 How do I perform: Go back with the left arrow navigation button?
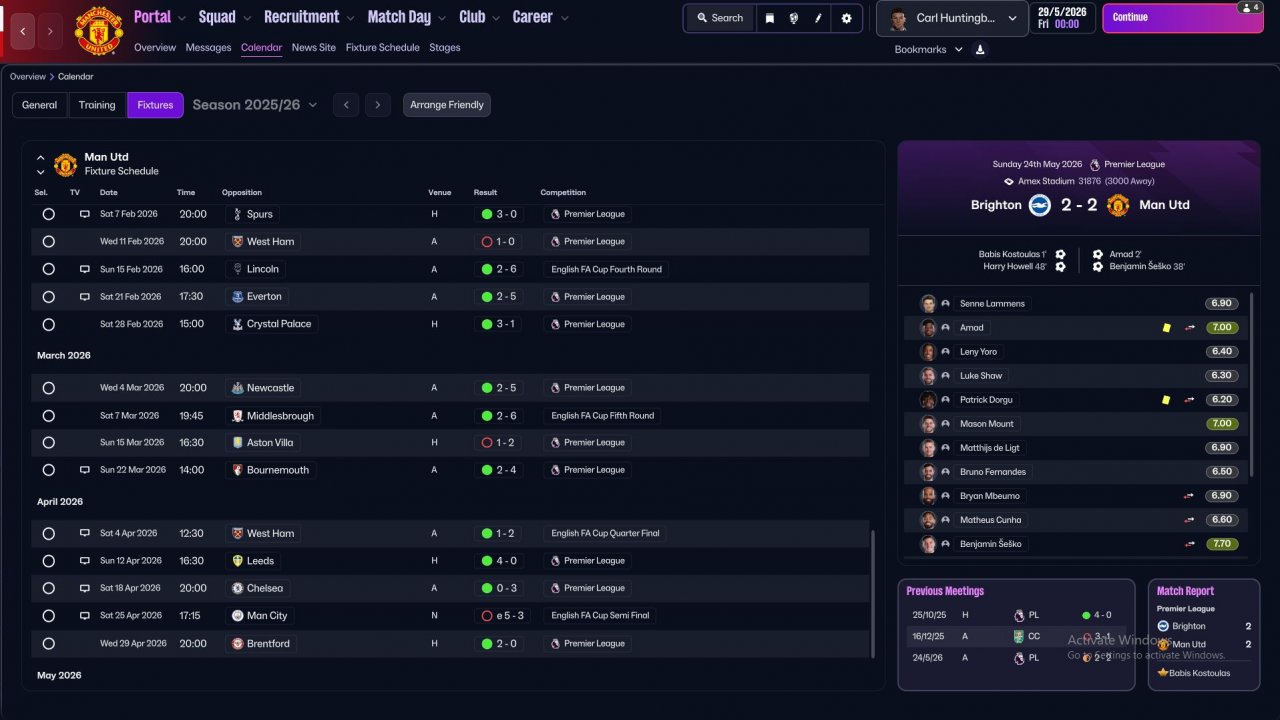click(23, 32)
